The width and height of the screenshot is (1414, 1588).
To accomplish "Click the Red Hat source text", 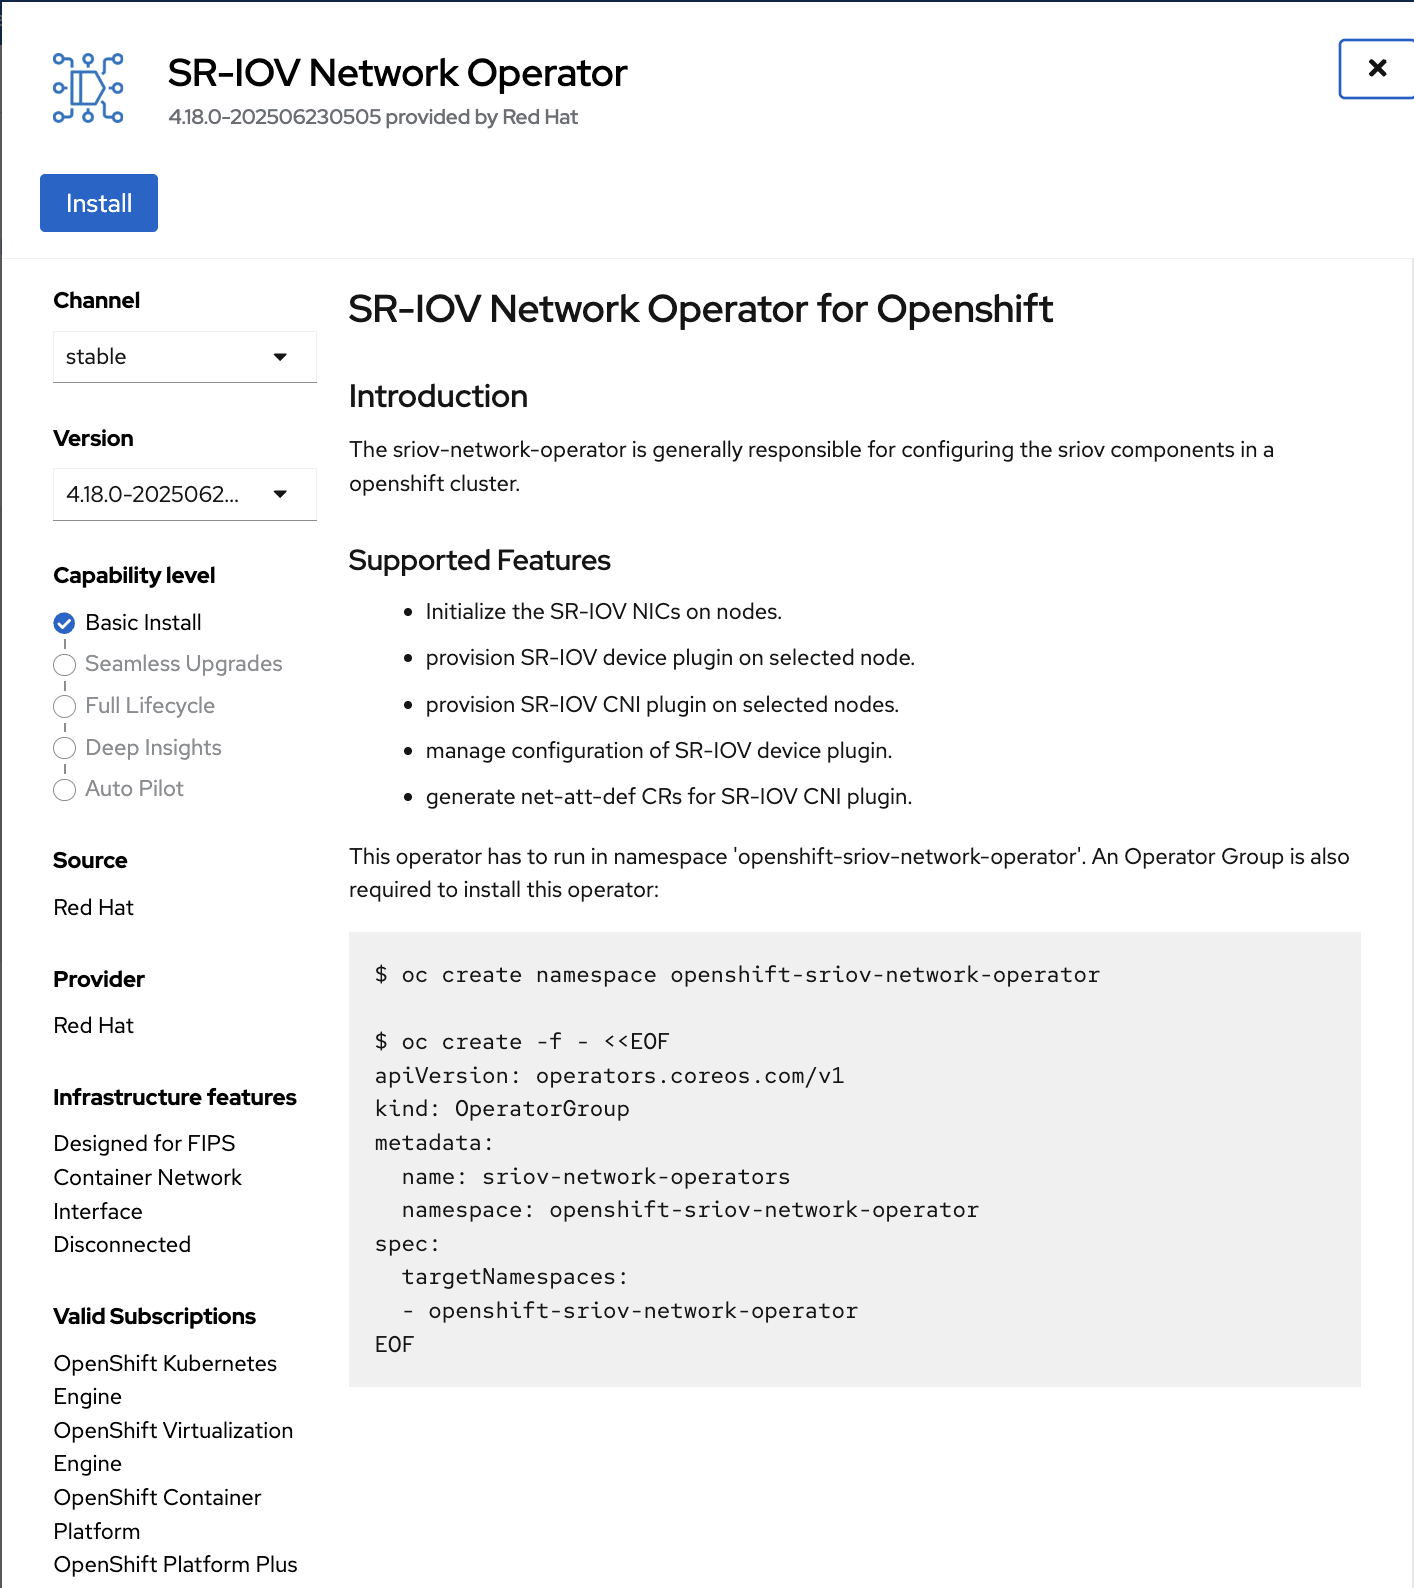I will [93, 907].
